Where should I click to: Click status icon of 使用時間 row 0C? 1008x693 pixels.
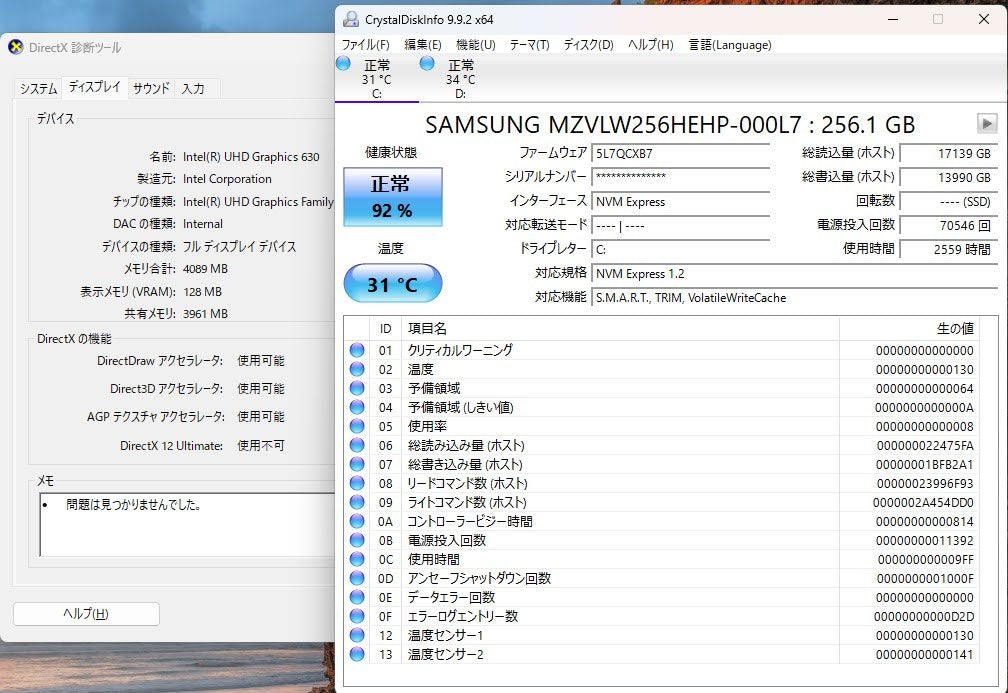point(357,559)
